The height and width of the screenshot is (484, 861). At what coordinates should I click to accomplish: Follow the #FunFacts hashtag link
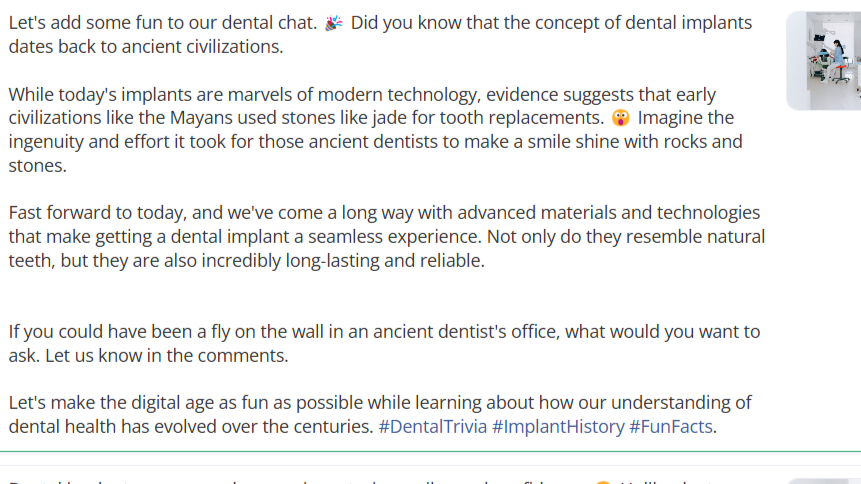pos(670,426)
